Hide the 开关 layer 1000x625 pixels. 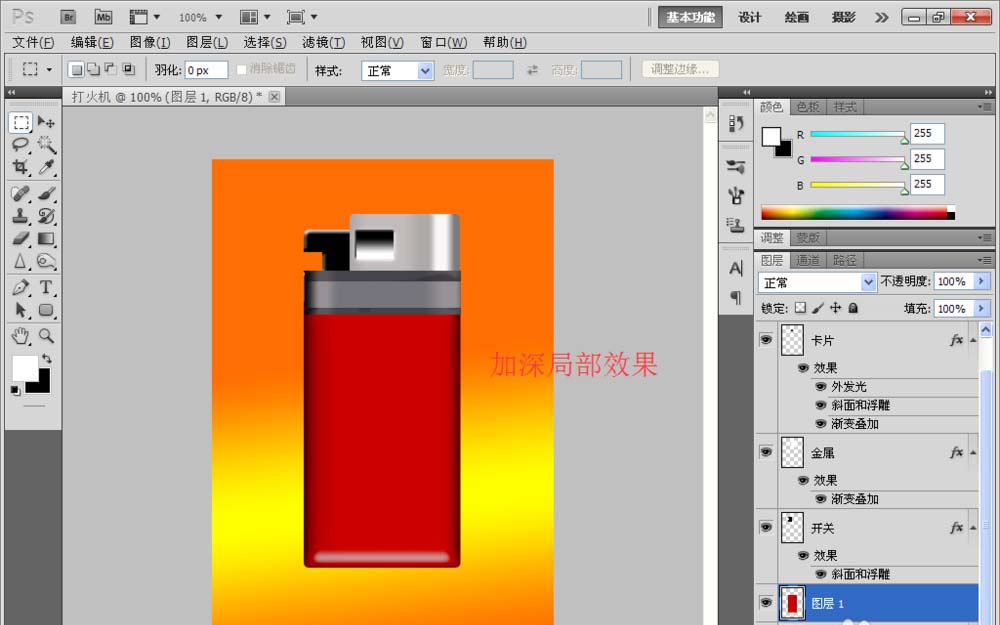click(x=765, y=528)
